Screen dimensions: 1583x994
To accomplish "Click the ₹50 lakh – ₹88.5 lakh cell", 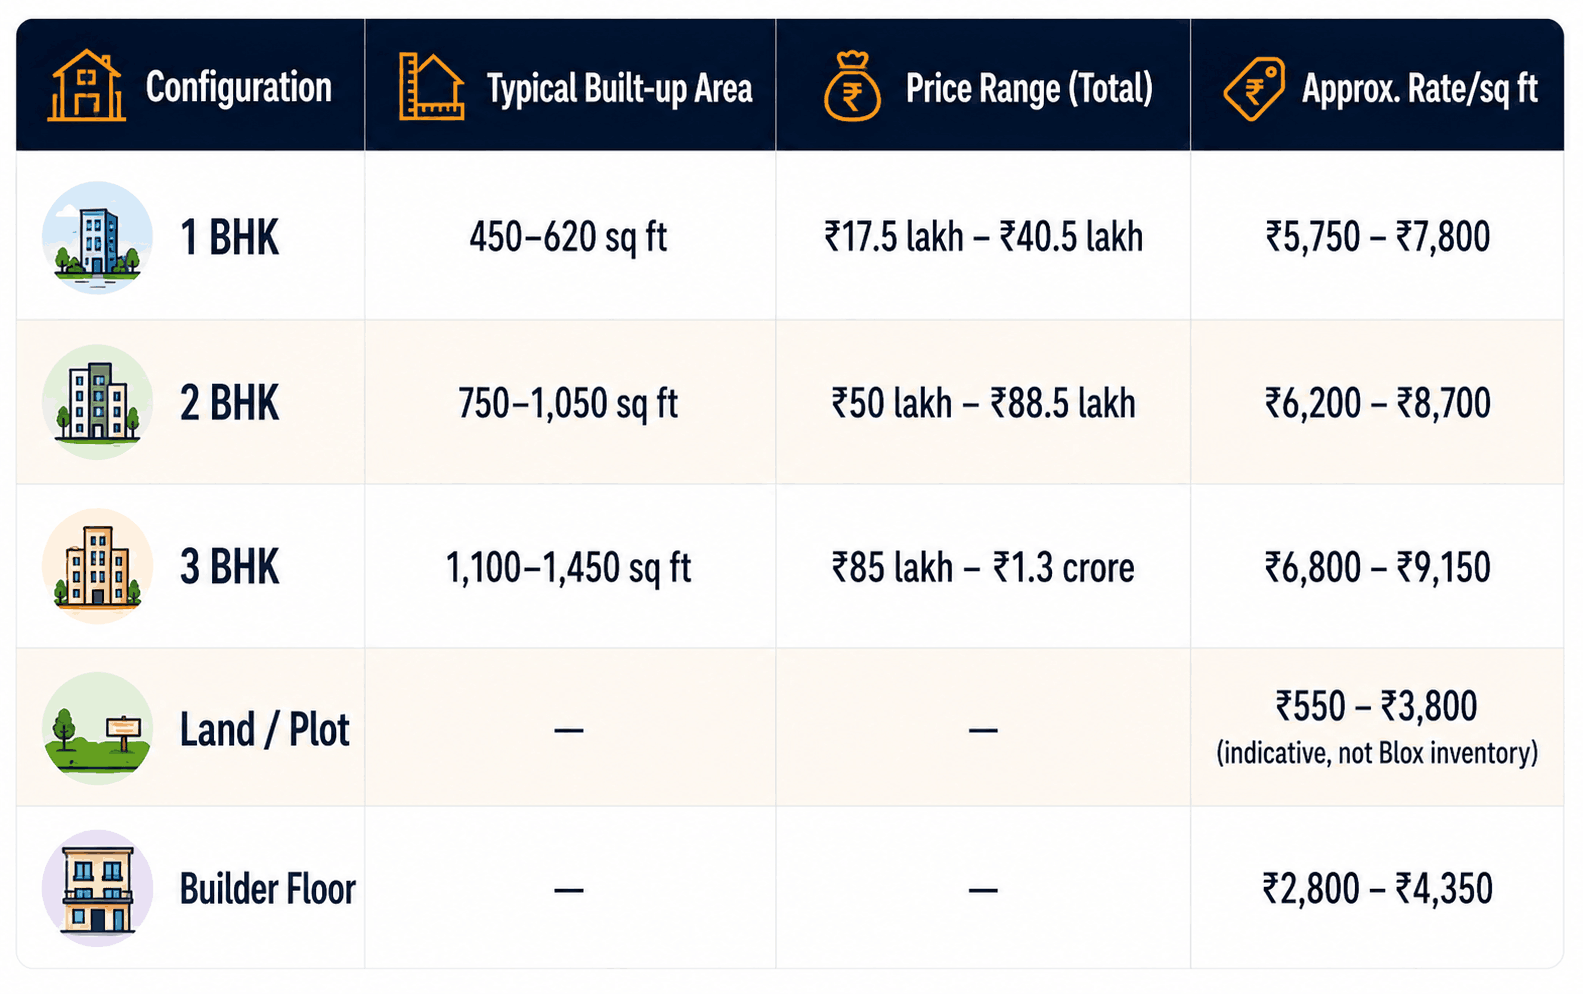I will pyautogui.click(x=983, y=404).
